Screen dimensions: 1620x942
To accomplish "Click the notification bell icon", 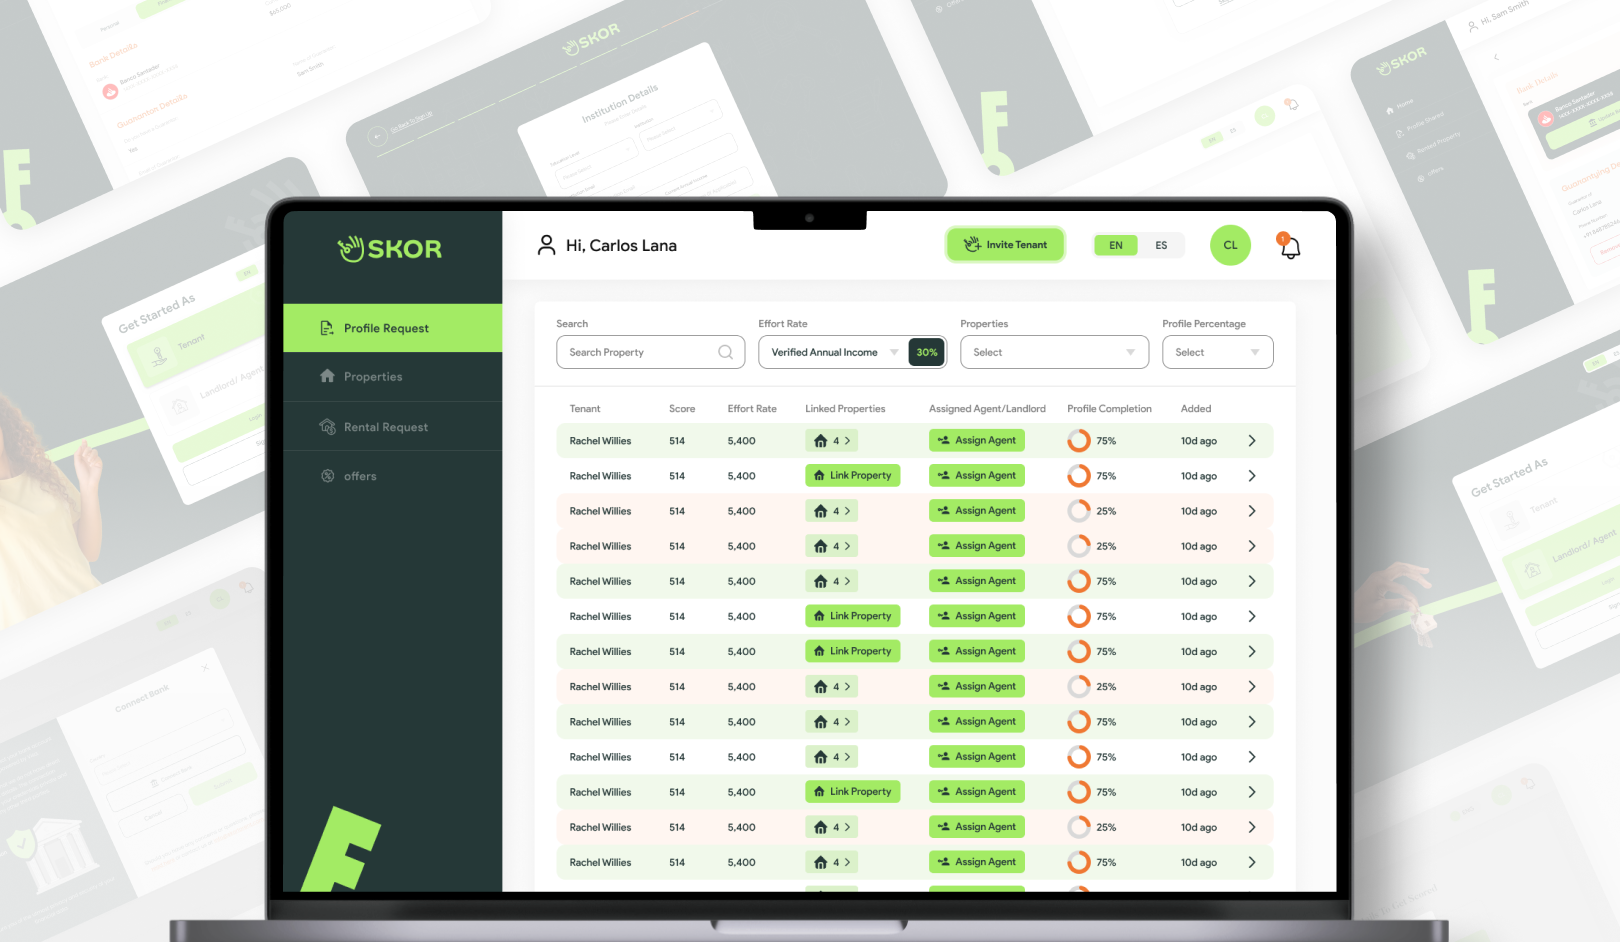I will (1290, 247).
